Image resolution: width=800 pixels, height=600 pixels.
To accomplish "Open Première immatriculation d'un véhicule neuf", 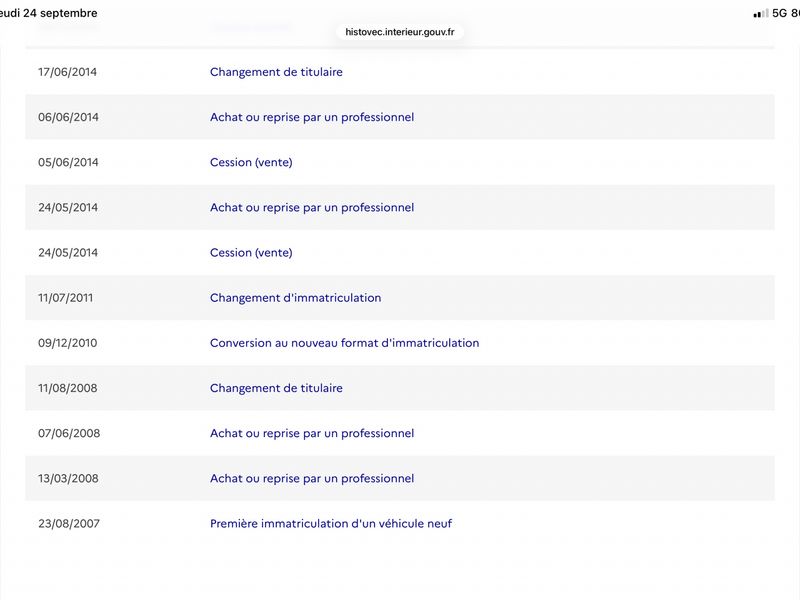I will point(331,523).
